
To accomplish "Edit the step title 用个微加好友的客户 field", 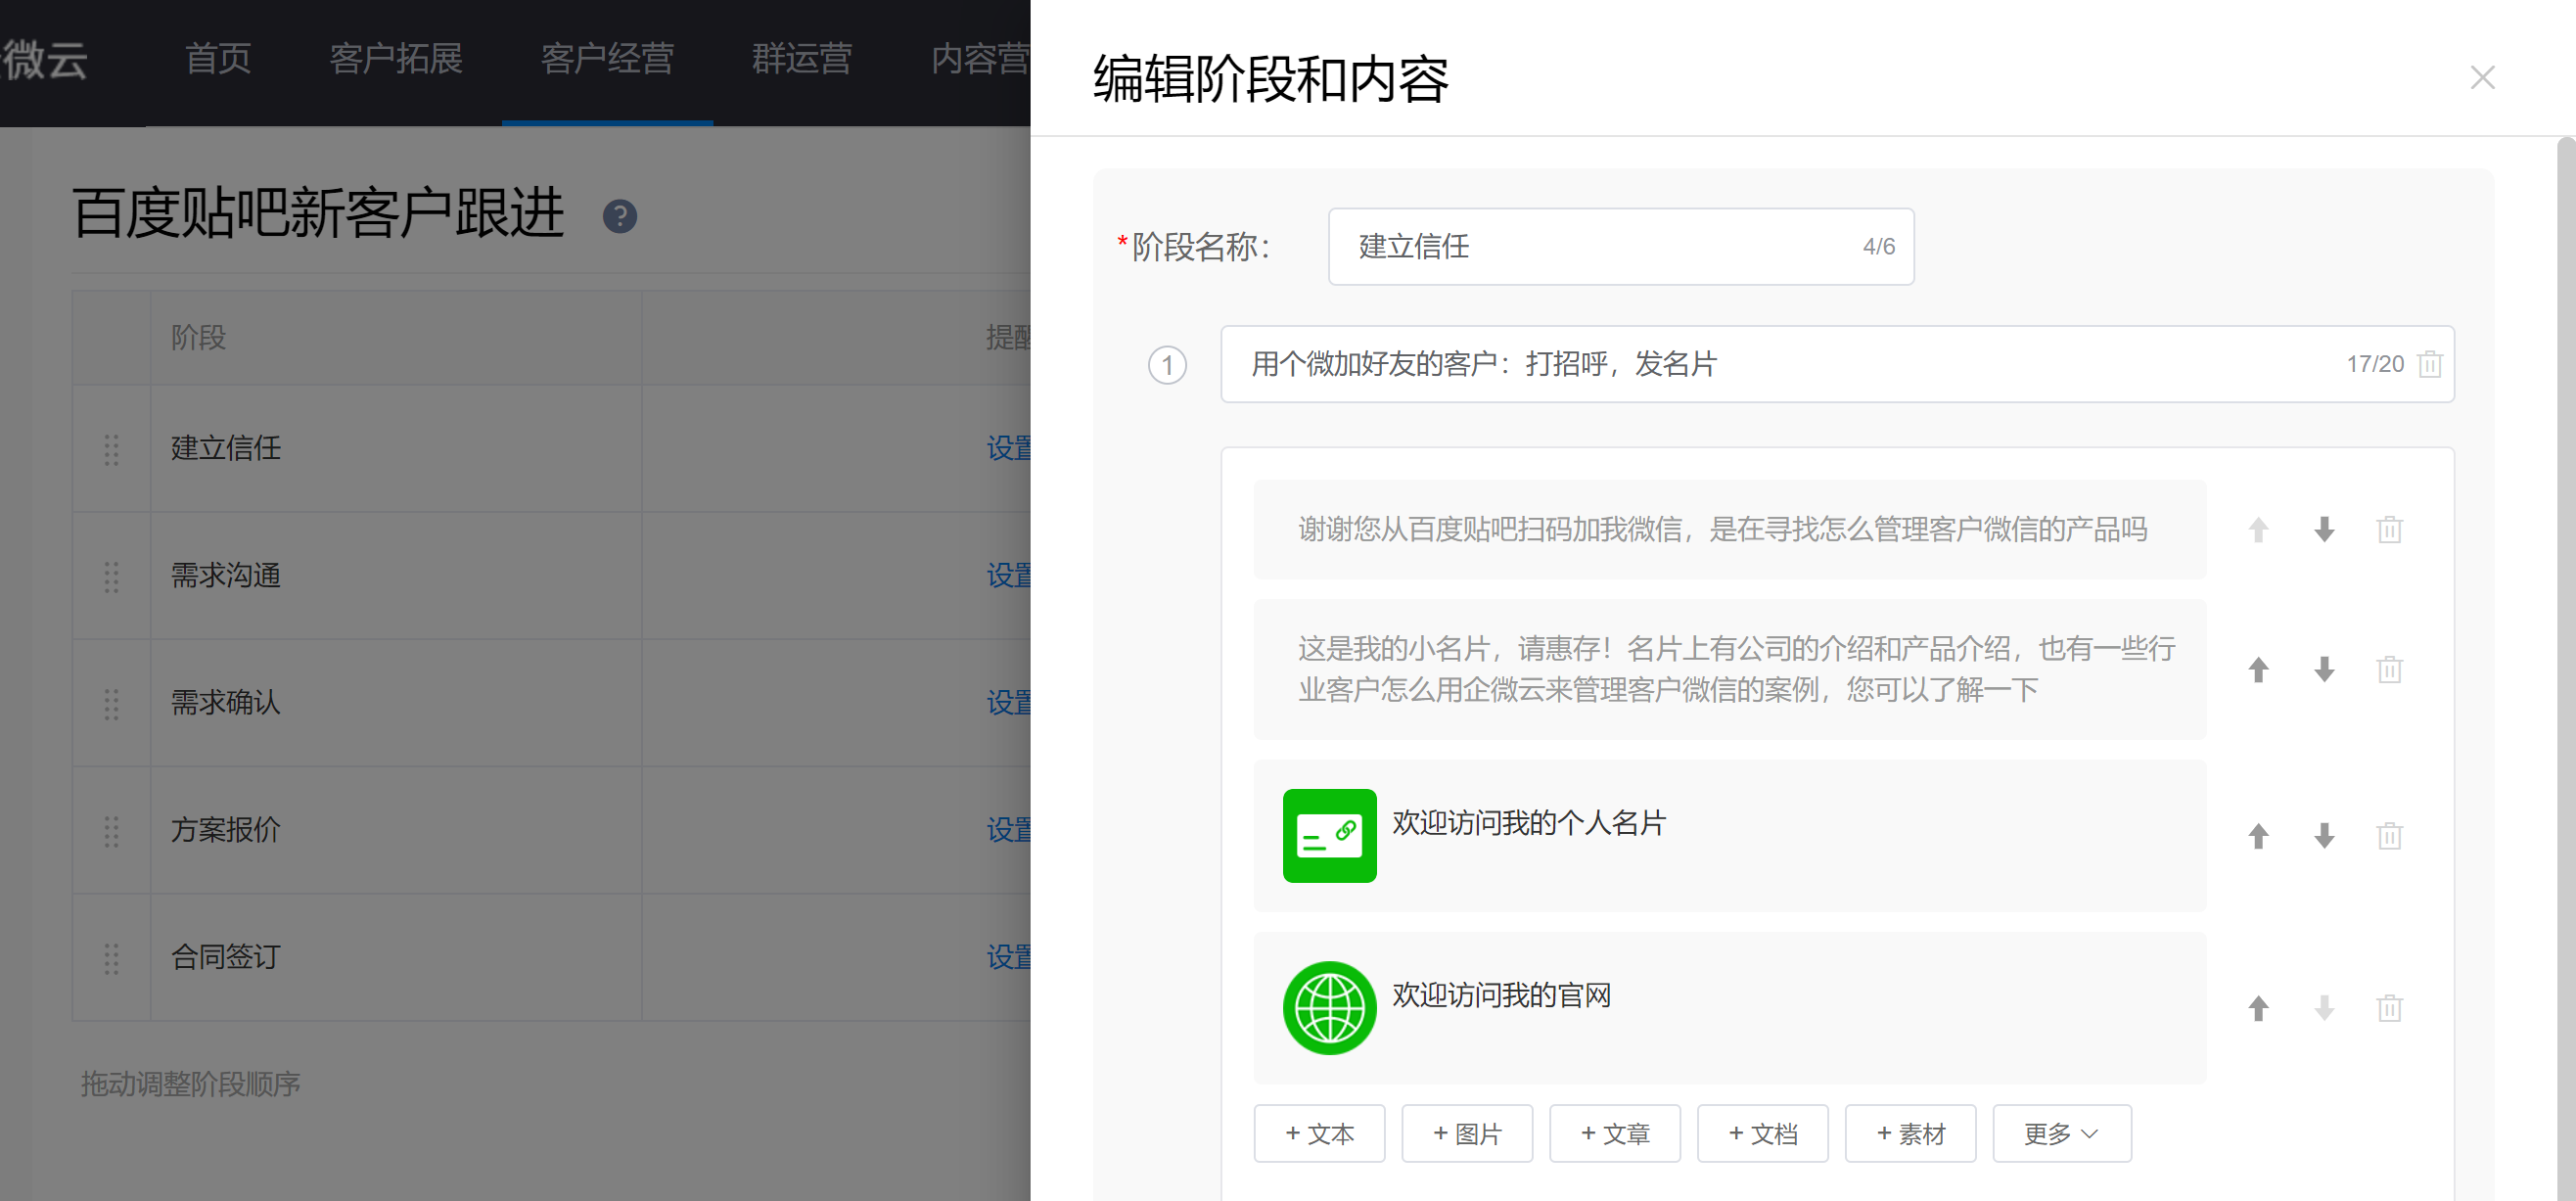I will (x=1837, y=364).
